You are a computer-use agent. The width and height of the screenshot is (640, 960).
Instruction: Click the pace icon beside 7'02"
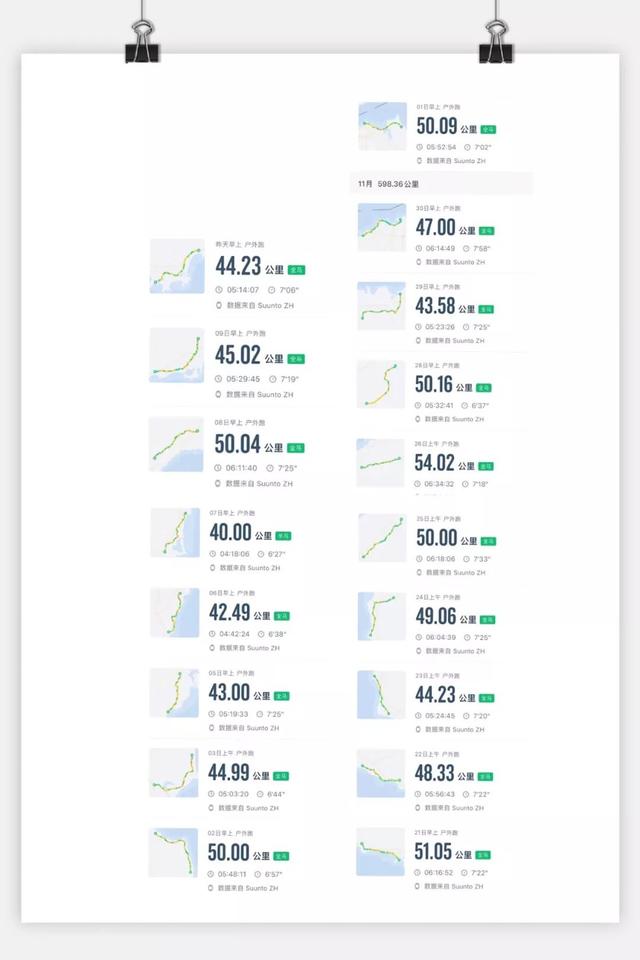467,147
